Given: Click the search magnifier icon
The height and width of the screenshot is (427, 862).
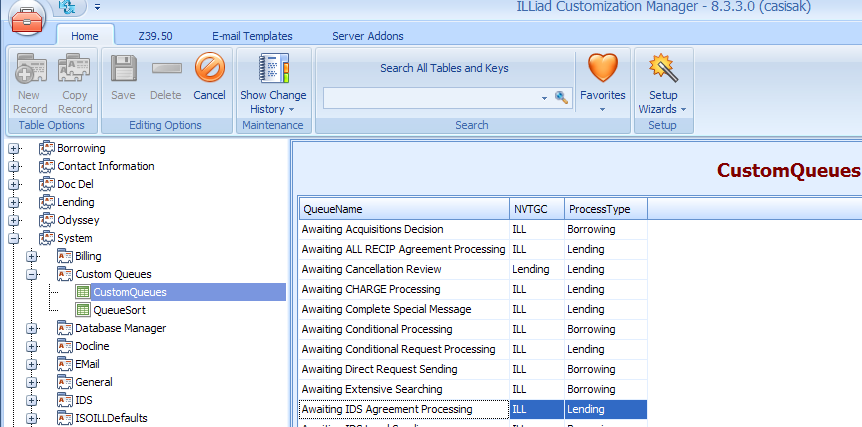Looking at the screenshot, I should [x=561, y=98].
